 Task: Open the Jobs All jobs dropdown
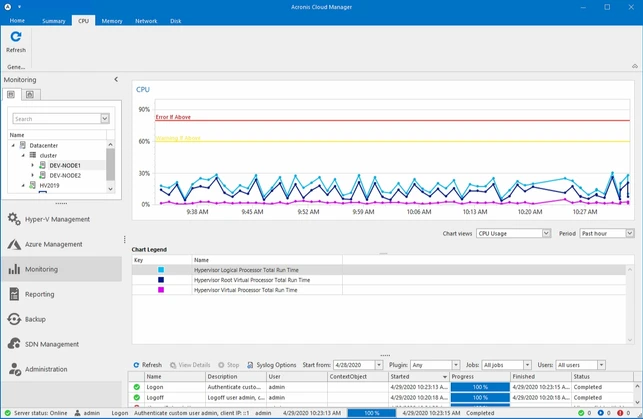point(527,365)
